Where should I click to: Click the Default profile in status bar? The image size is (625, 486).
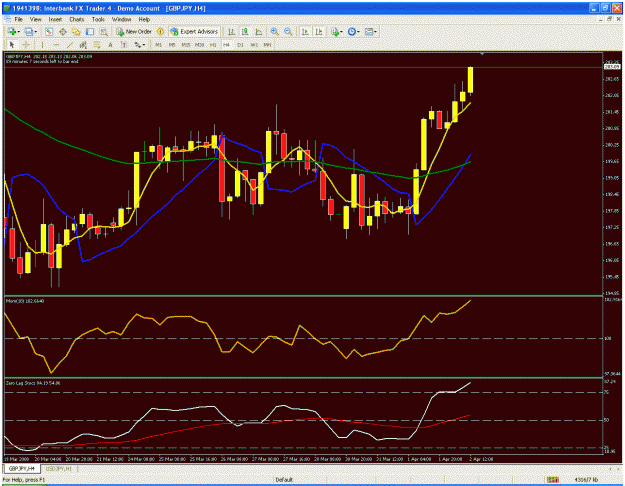coord(284,480)
